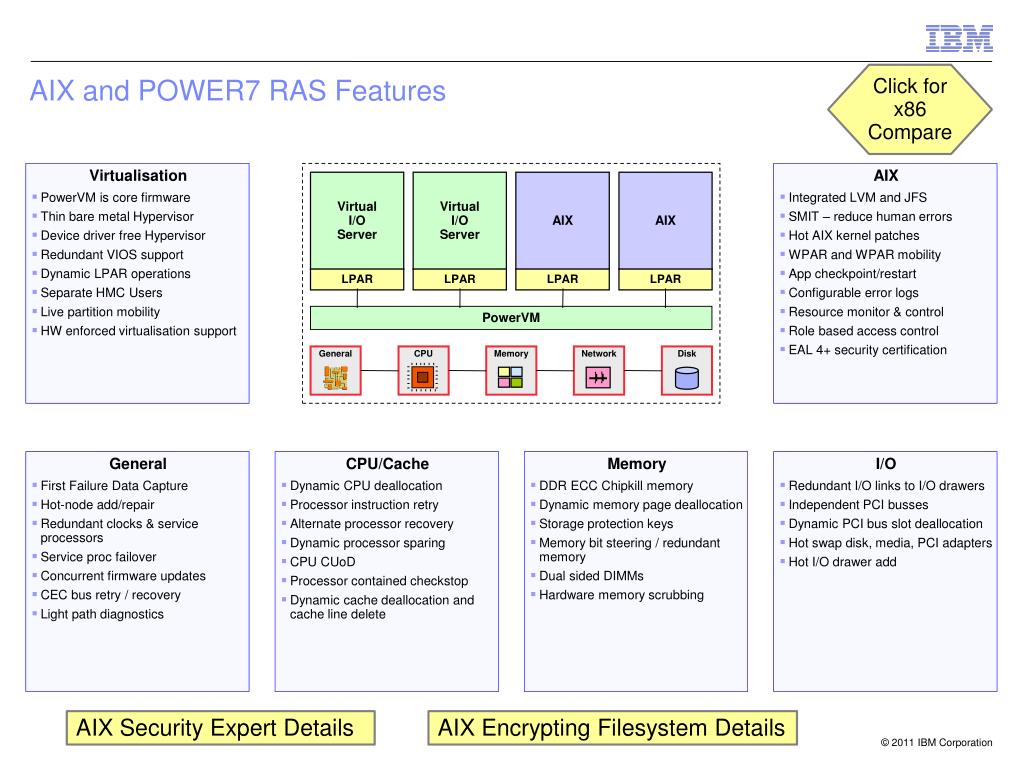Open AIX Encrypting Filesystem Details

pos(612,728)
